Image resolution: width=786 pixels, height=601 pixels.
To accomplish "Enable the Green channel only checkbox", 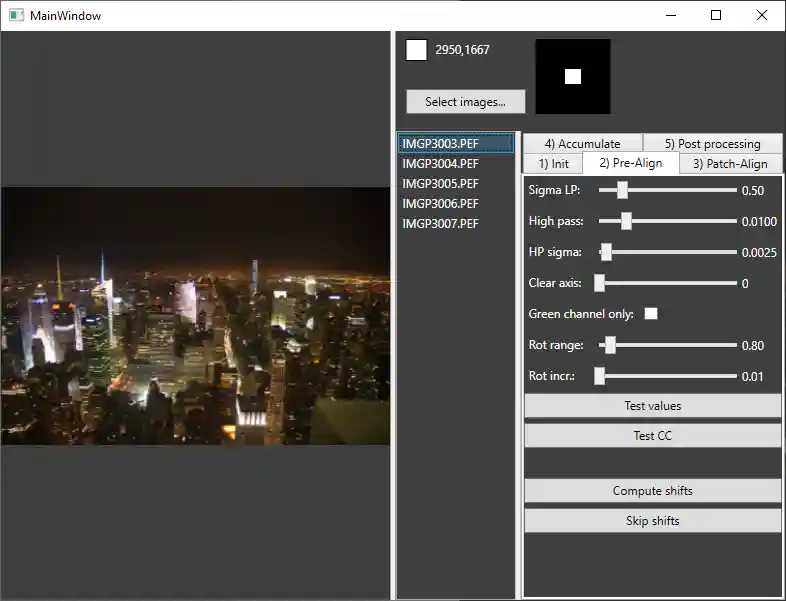I will pyautogui.click(x=651, y=314).
